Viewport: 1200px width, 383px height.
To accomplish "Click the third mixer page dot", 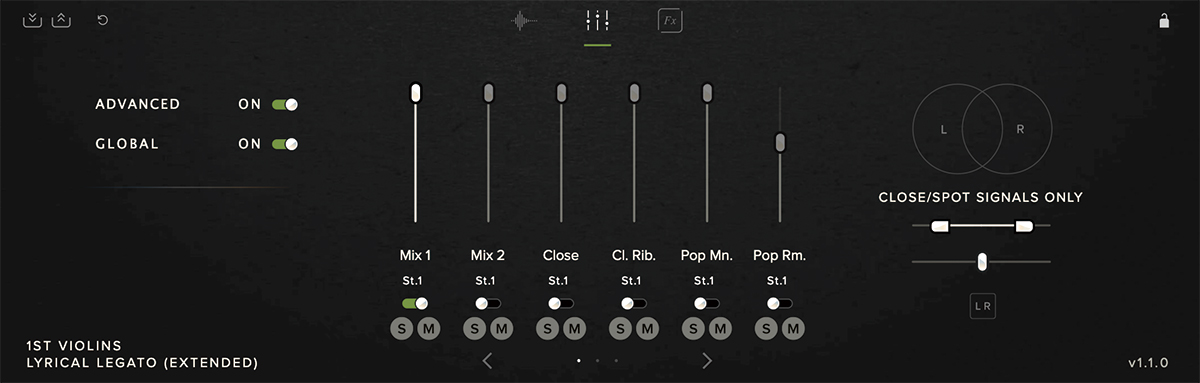I will [616, 360].
